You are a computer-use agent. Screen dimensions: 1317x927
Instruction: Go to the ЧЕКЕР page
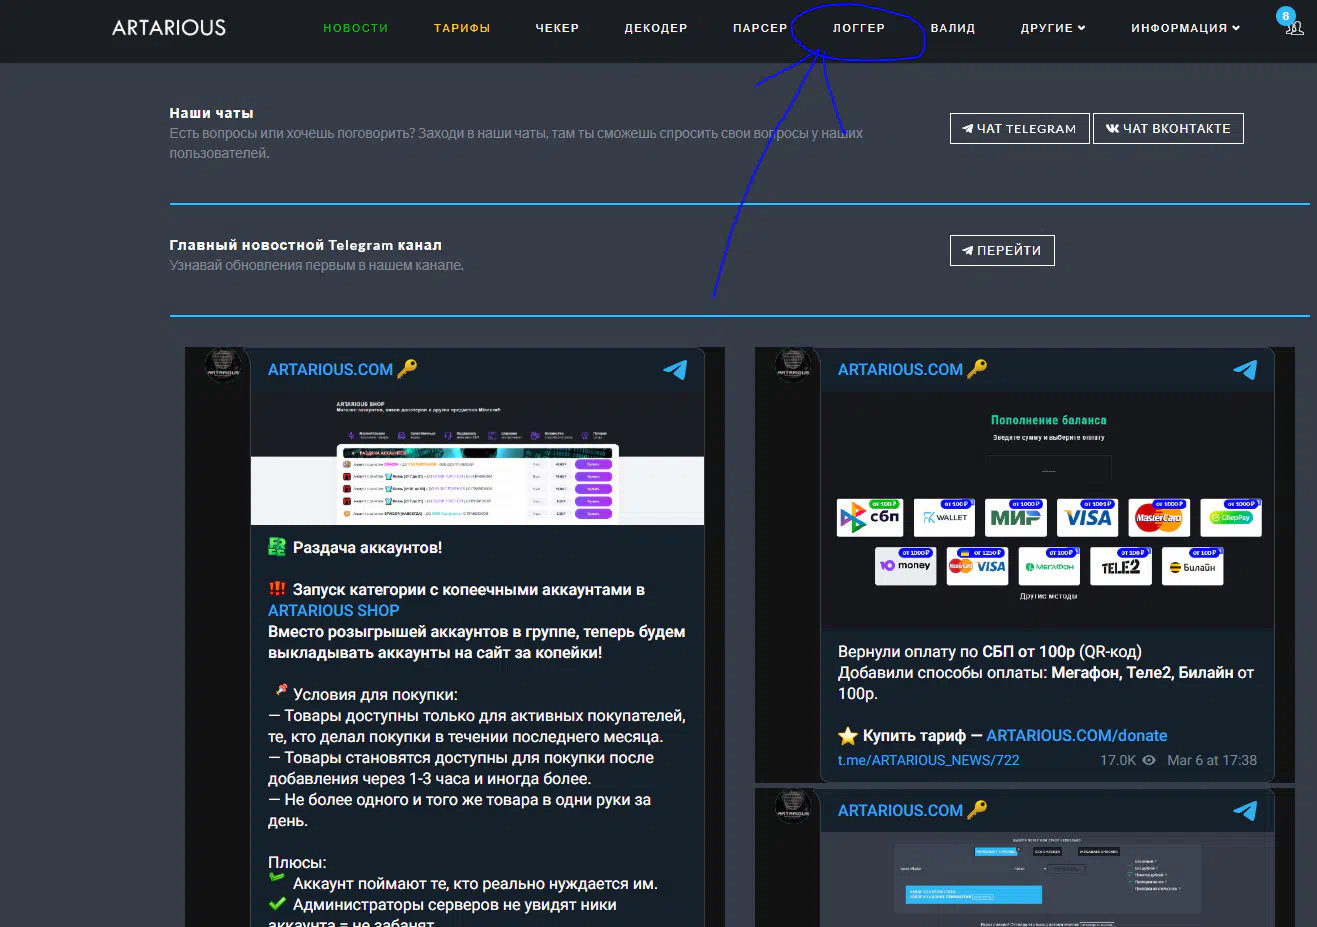(x=557, y=28)
